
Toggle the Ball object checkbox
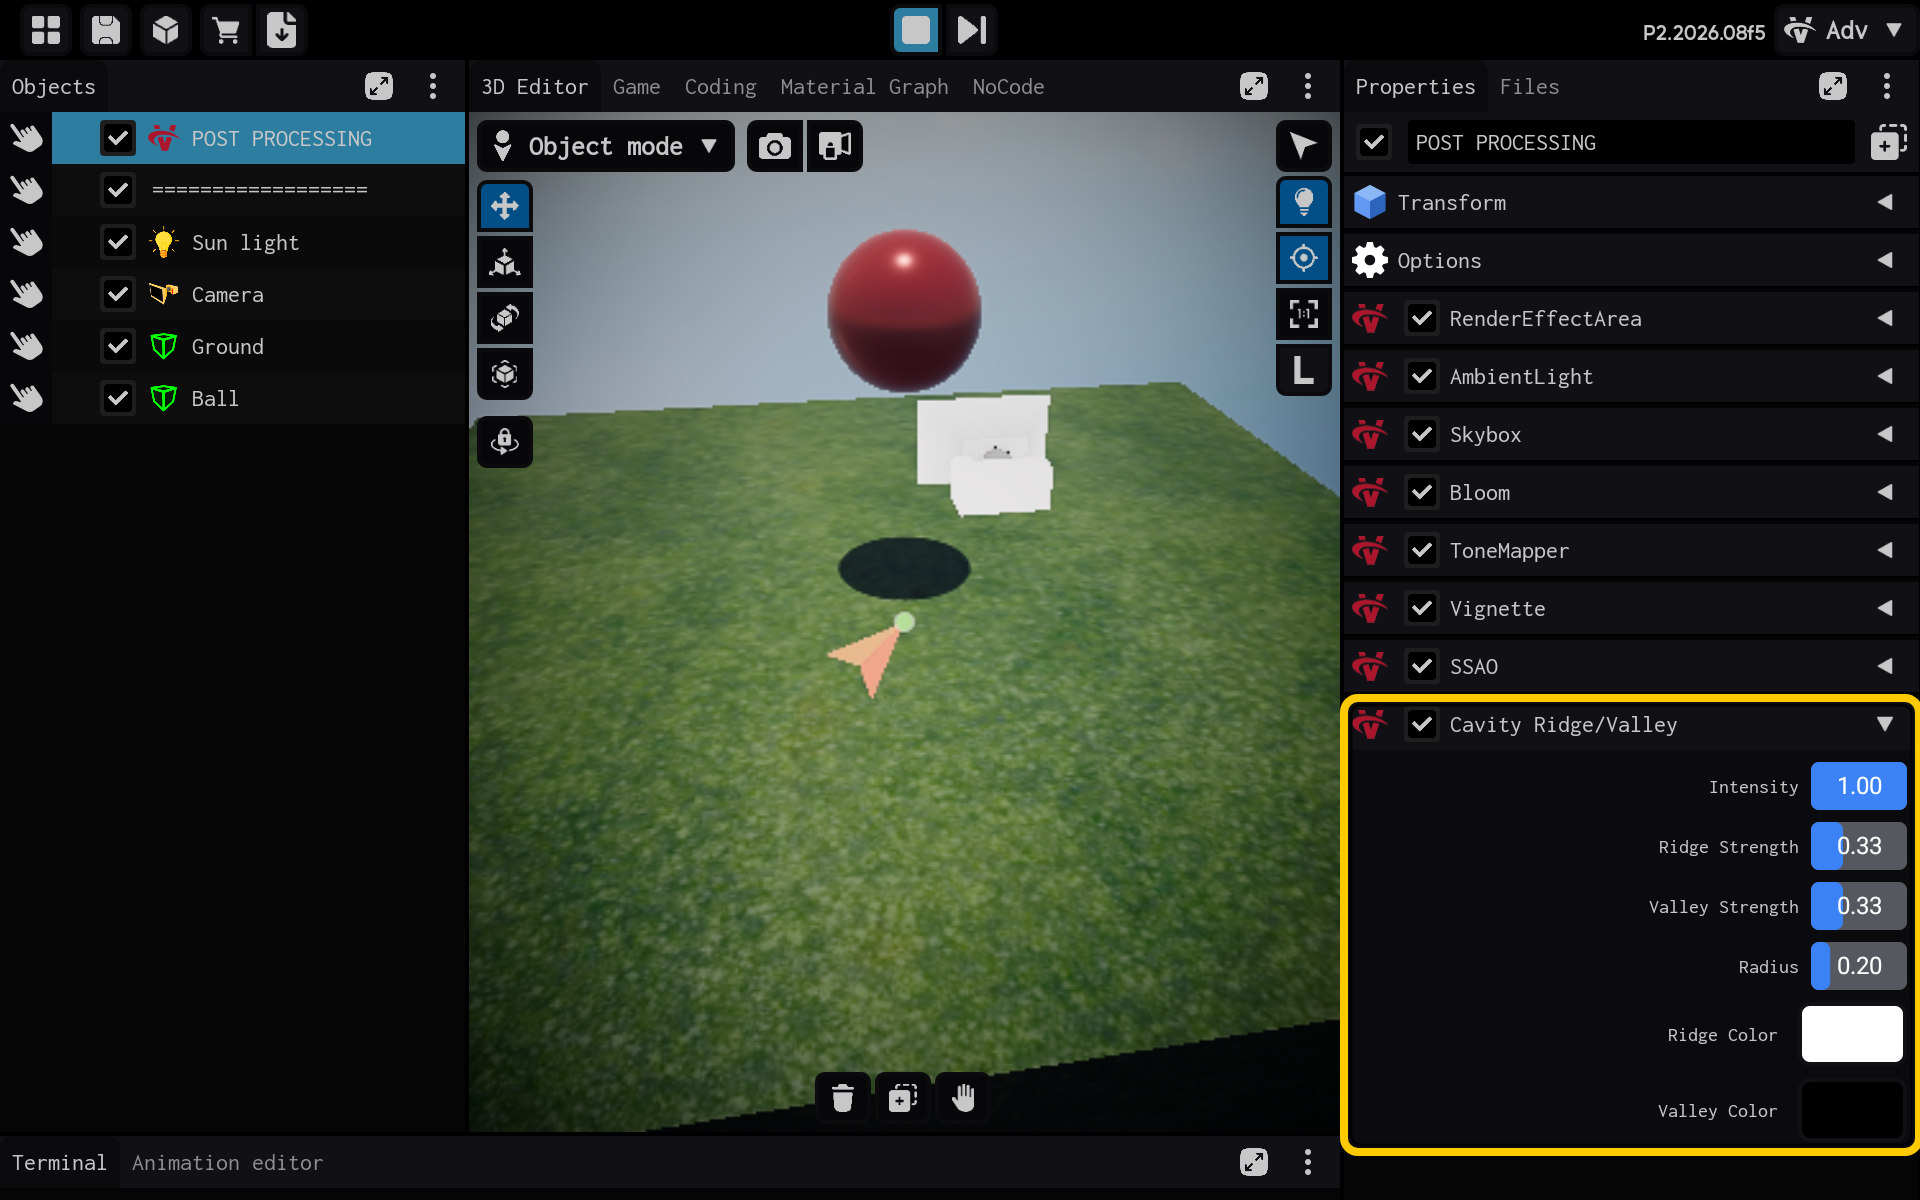118,398
